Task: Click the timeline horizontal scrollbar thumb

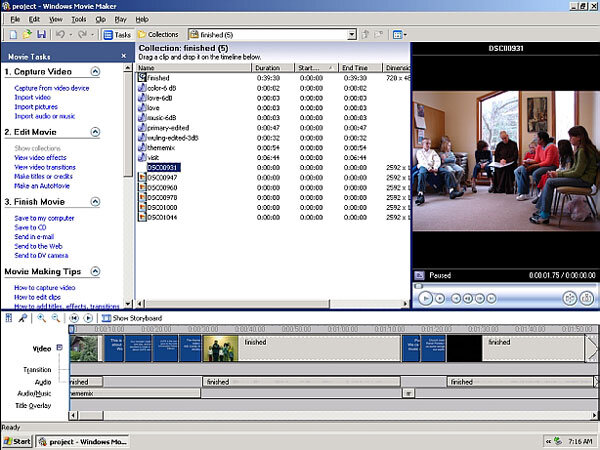Action: coord(90,415)
